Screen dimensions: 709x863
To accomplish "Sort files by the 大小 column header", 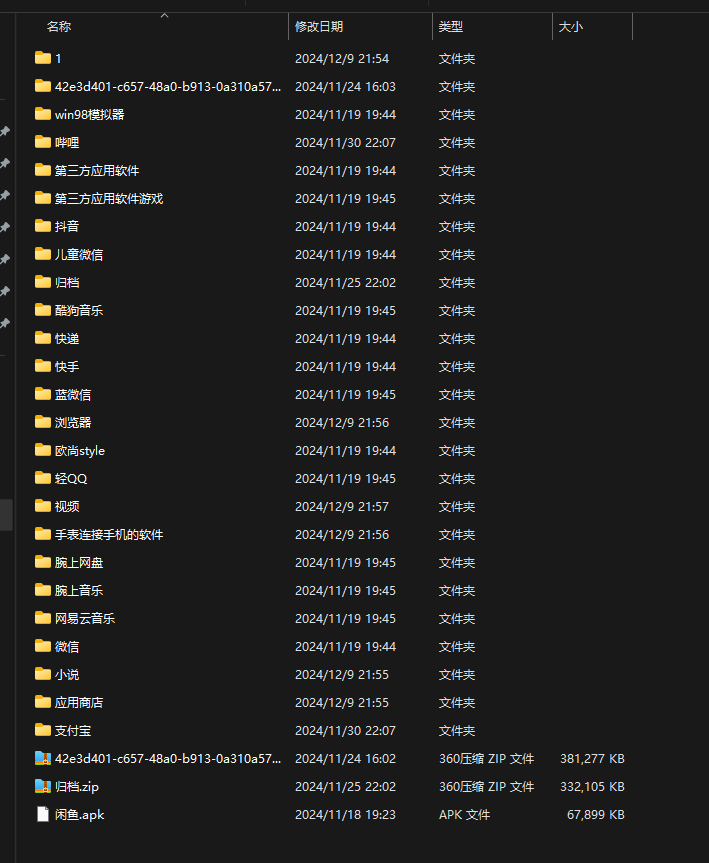I will coord(571,26).
